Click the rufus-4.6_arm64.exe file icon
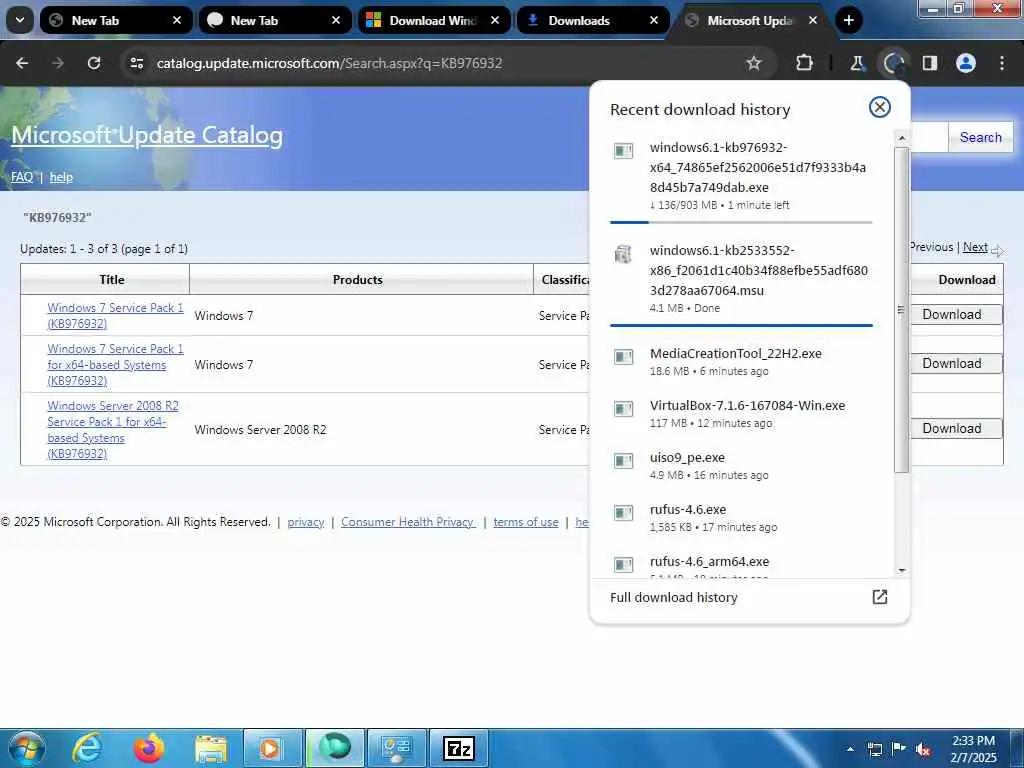 (624, 564)
